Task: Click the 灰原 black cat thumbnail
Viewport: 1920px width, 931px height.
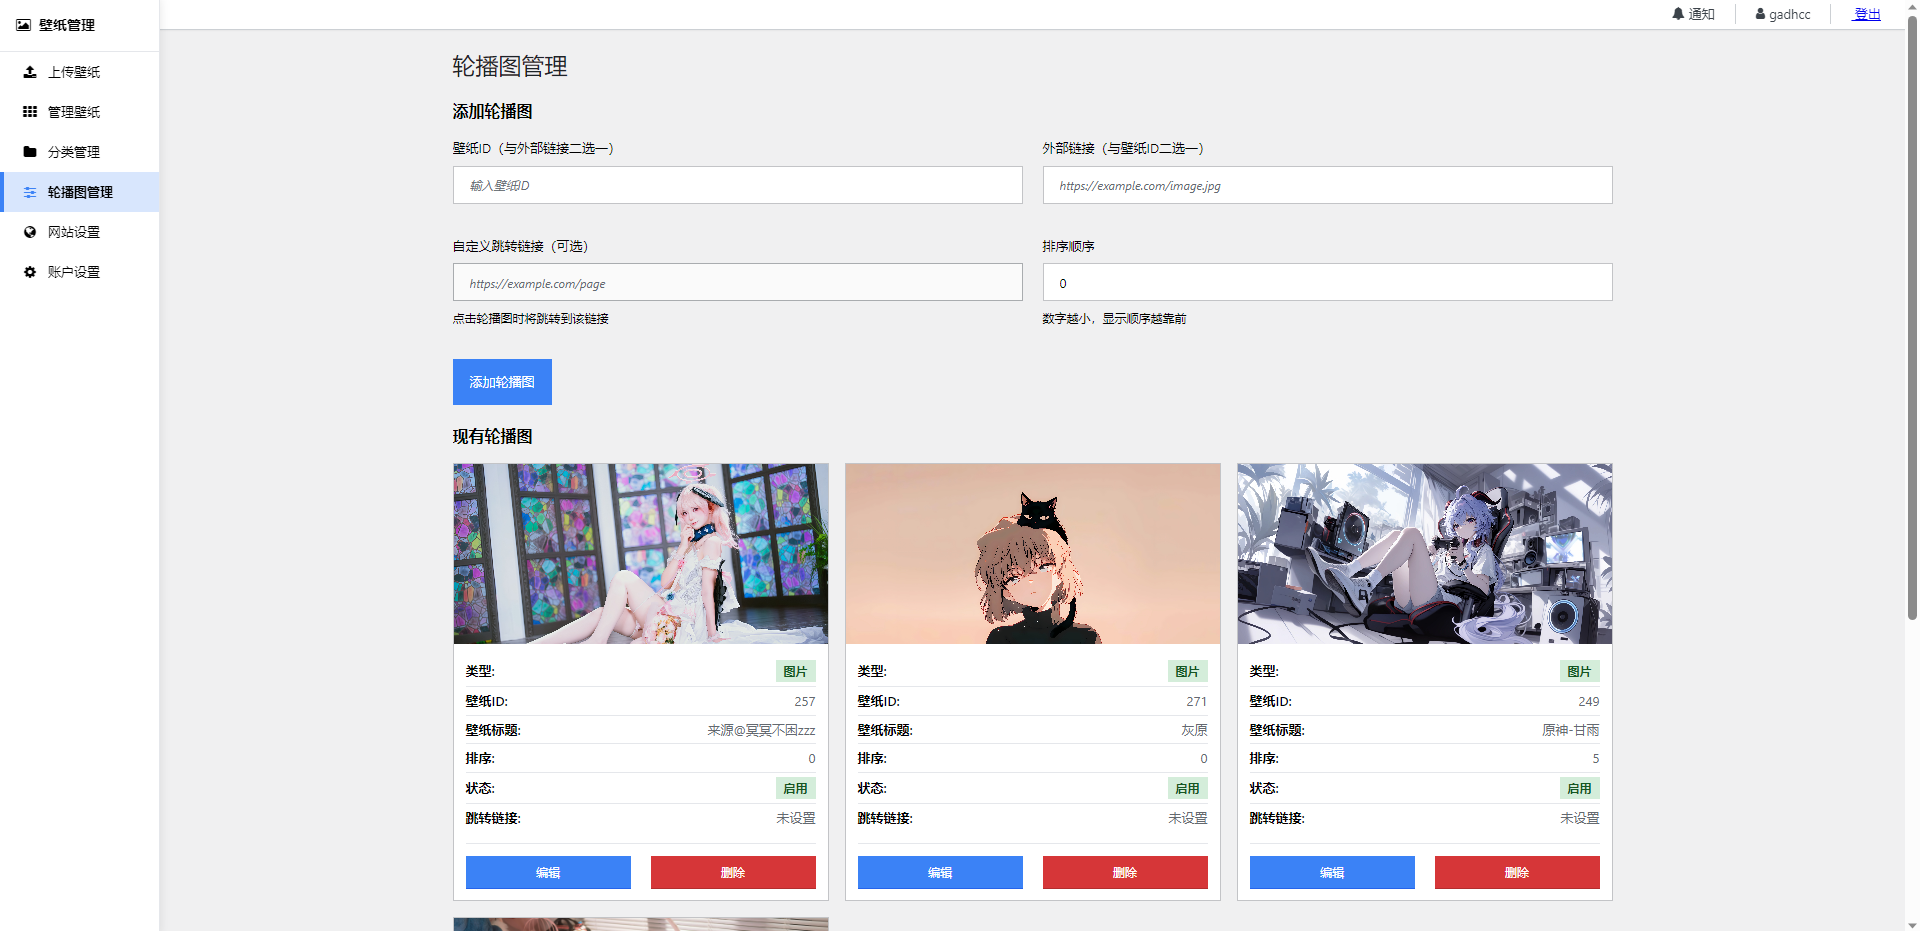Action: tap(1032, 553)
